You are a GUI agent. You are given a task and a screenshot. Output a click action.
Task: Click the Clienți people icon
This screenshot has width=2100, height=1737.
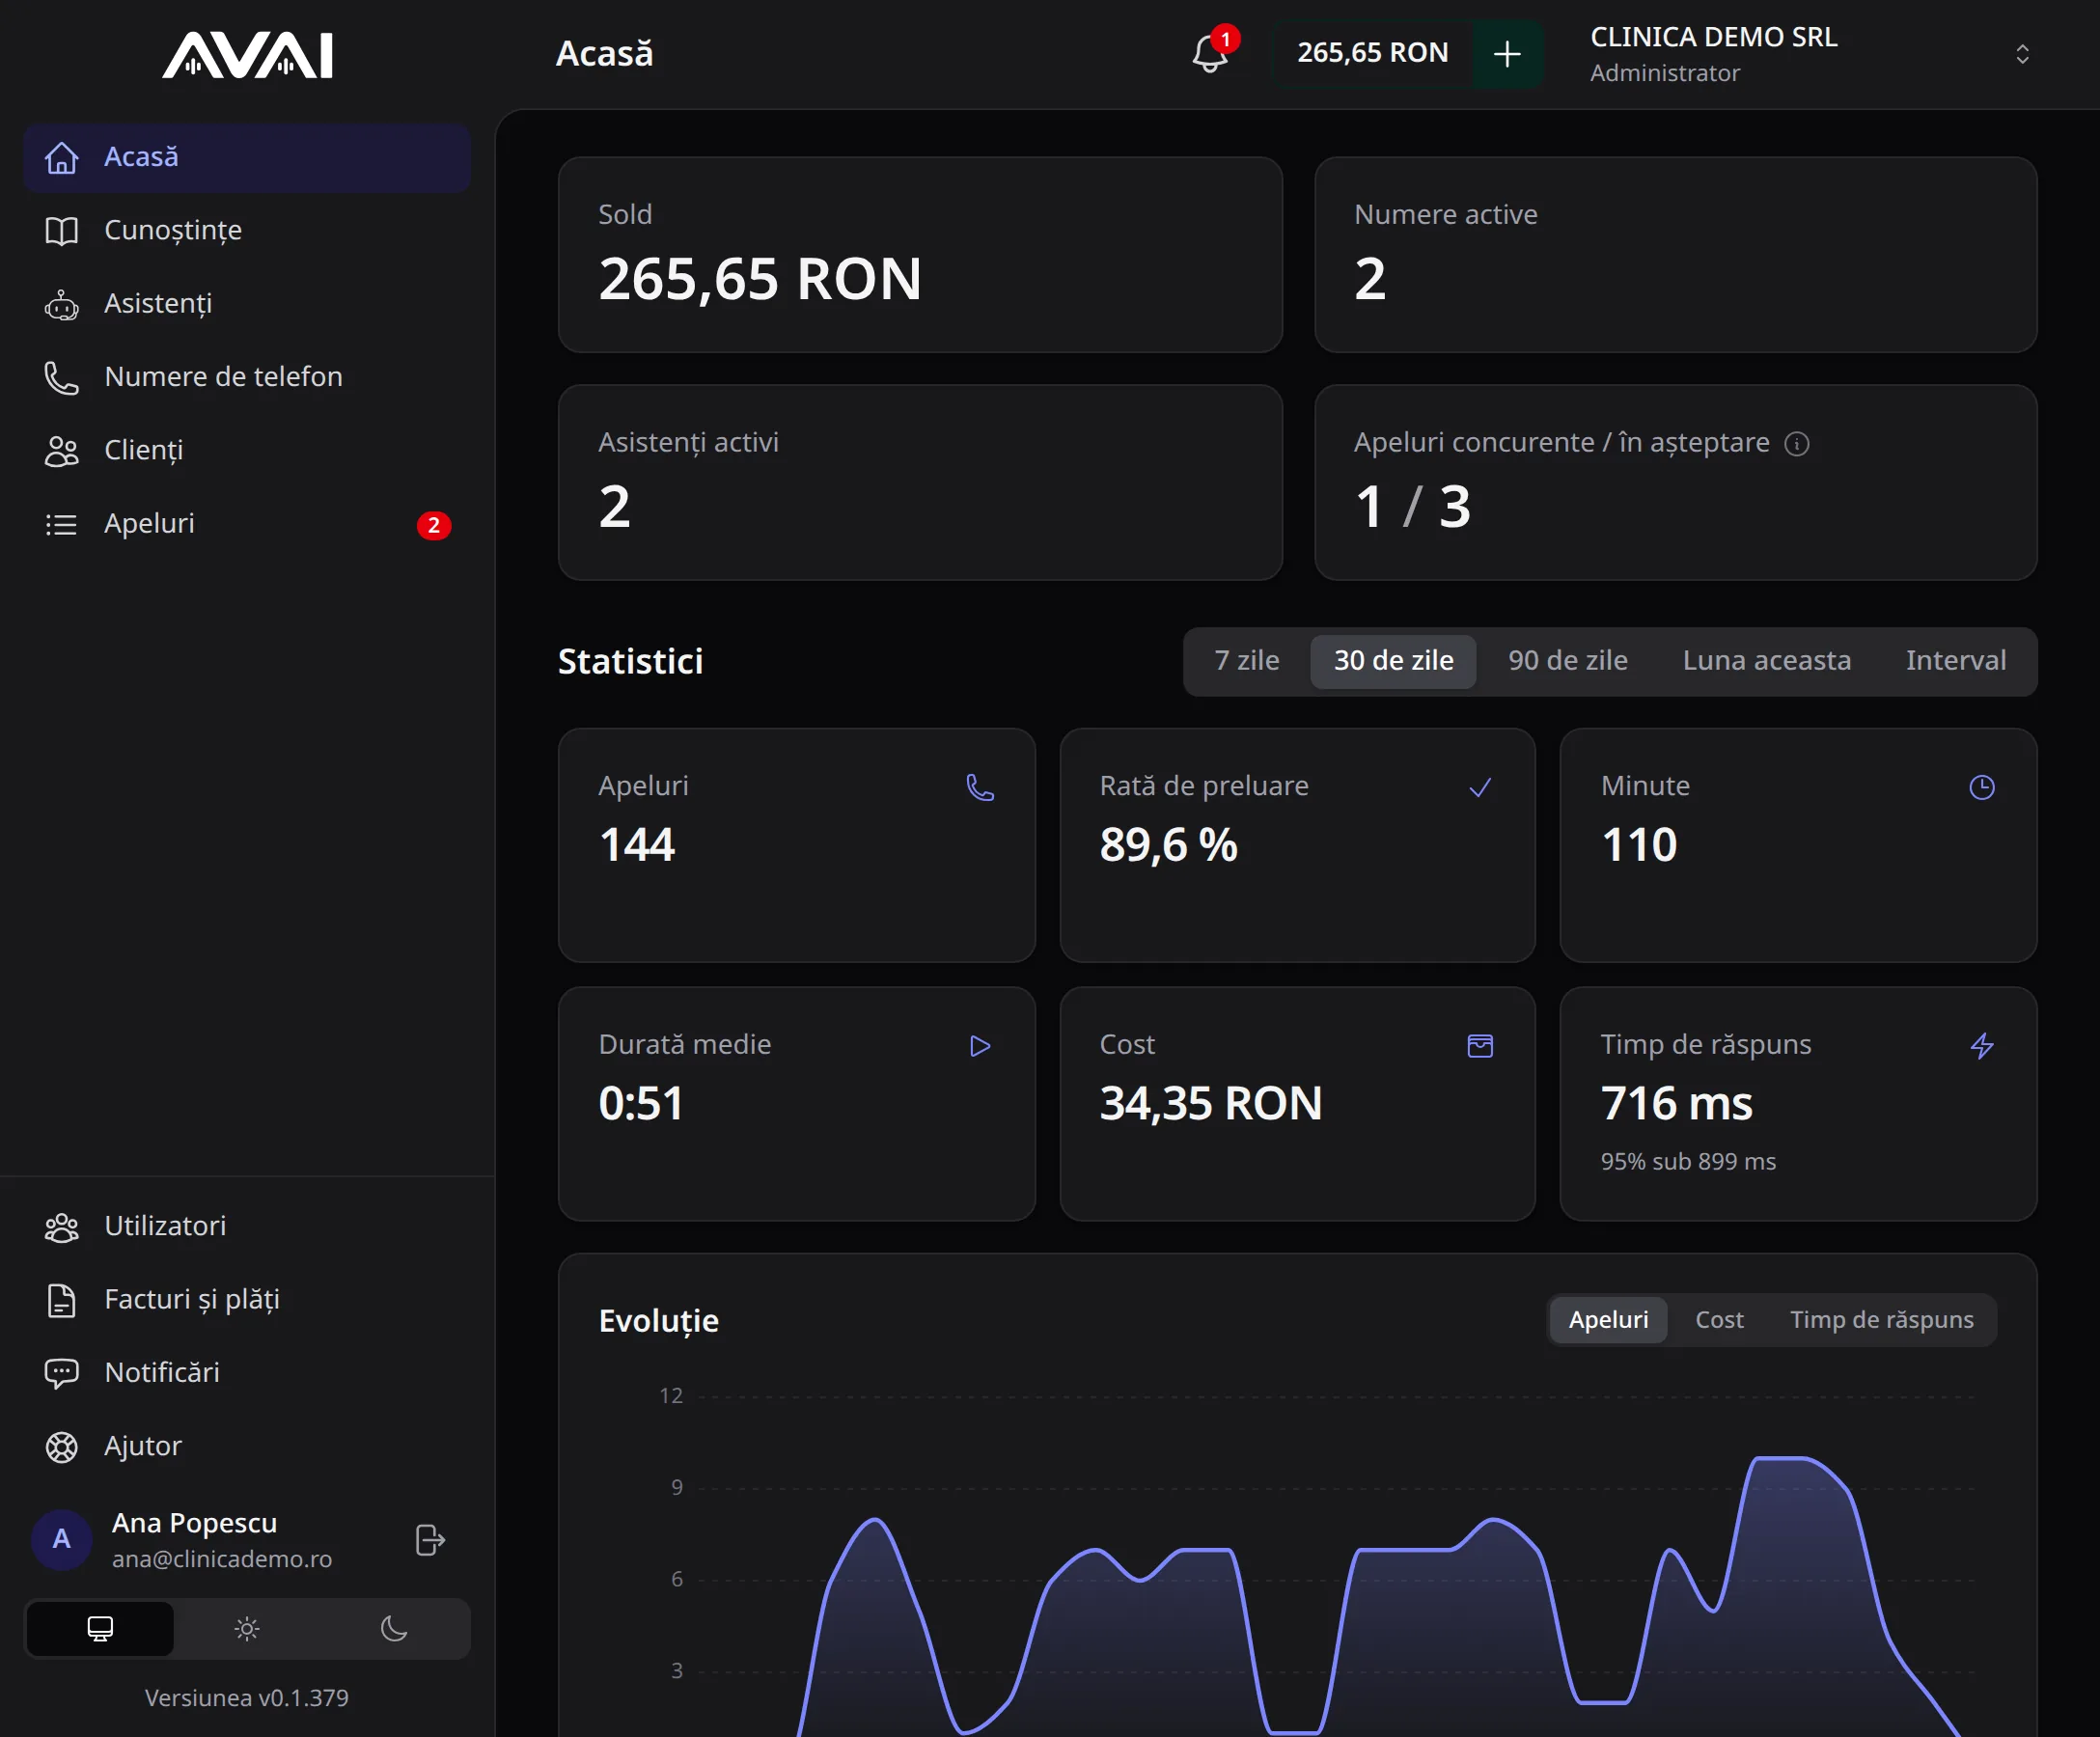[x=61, y=451]
